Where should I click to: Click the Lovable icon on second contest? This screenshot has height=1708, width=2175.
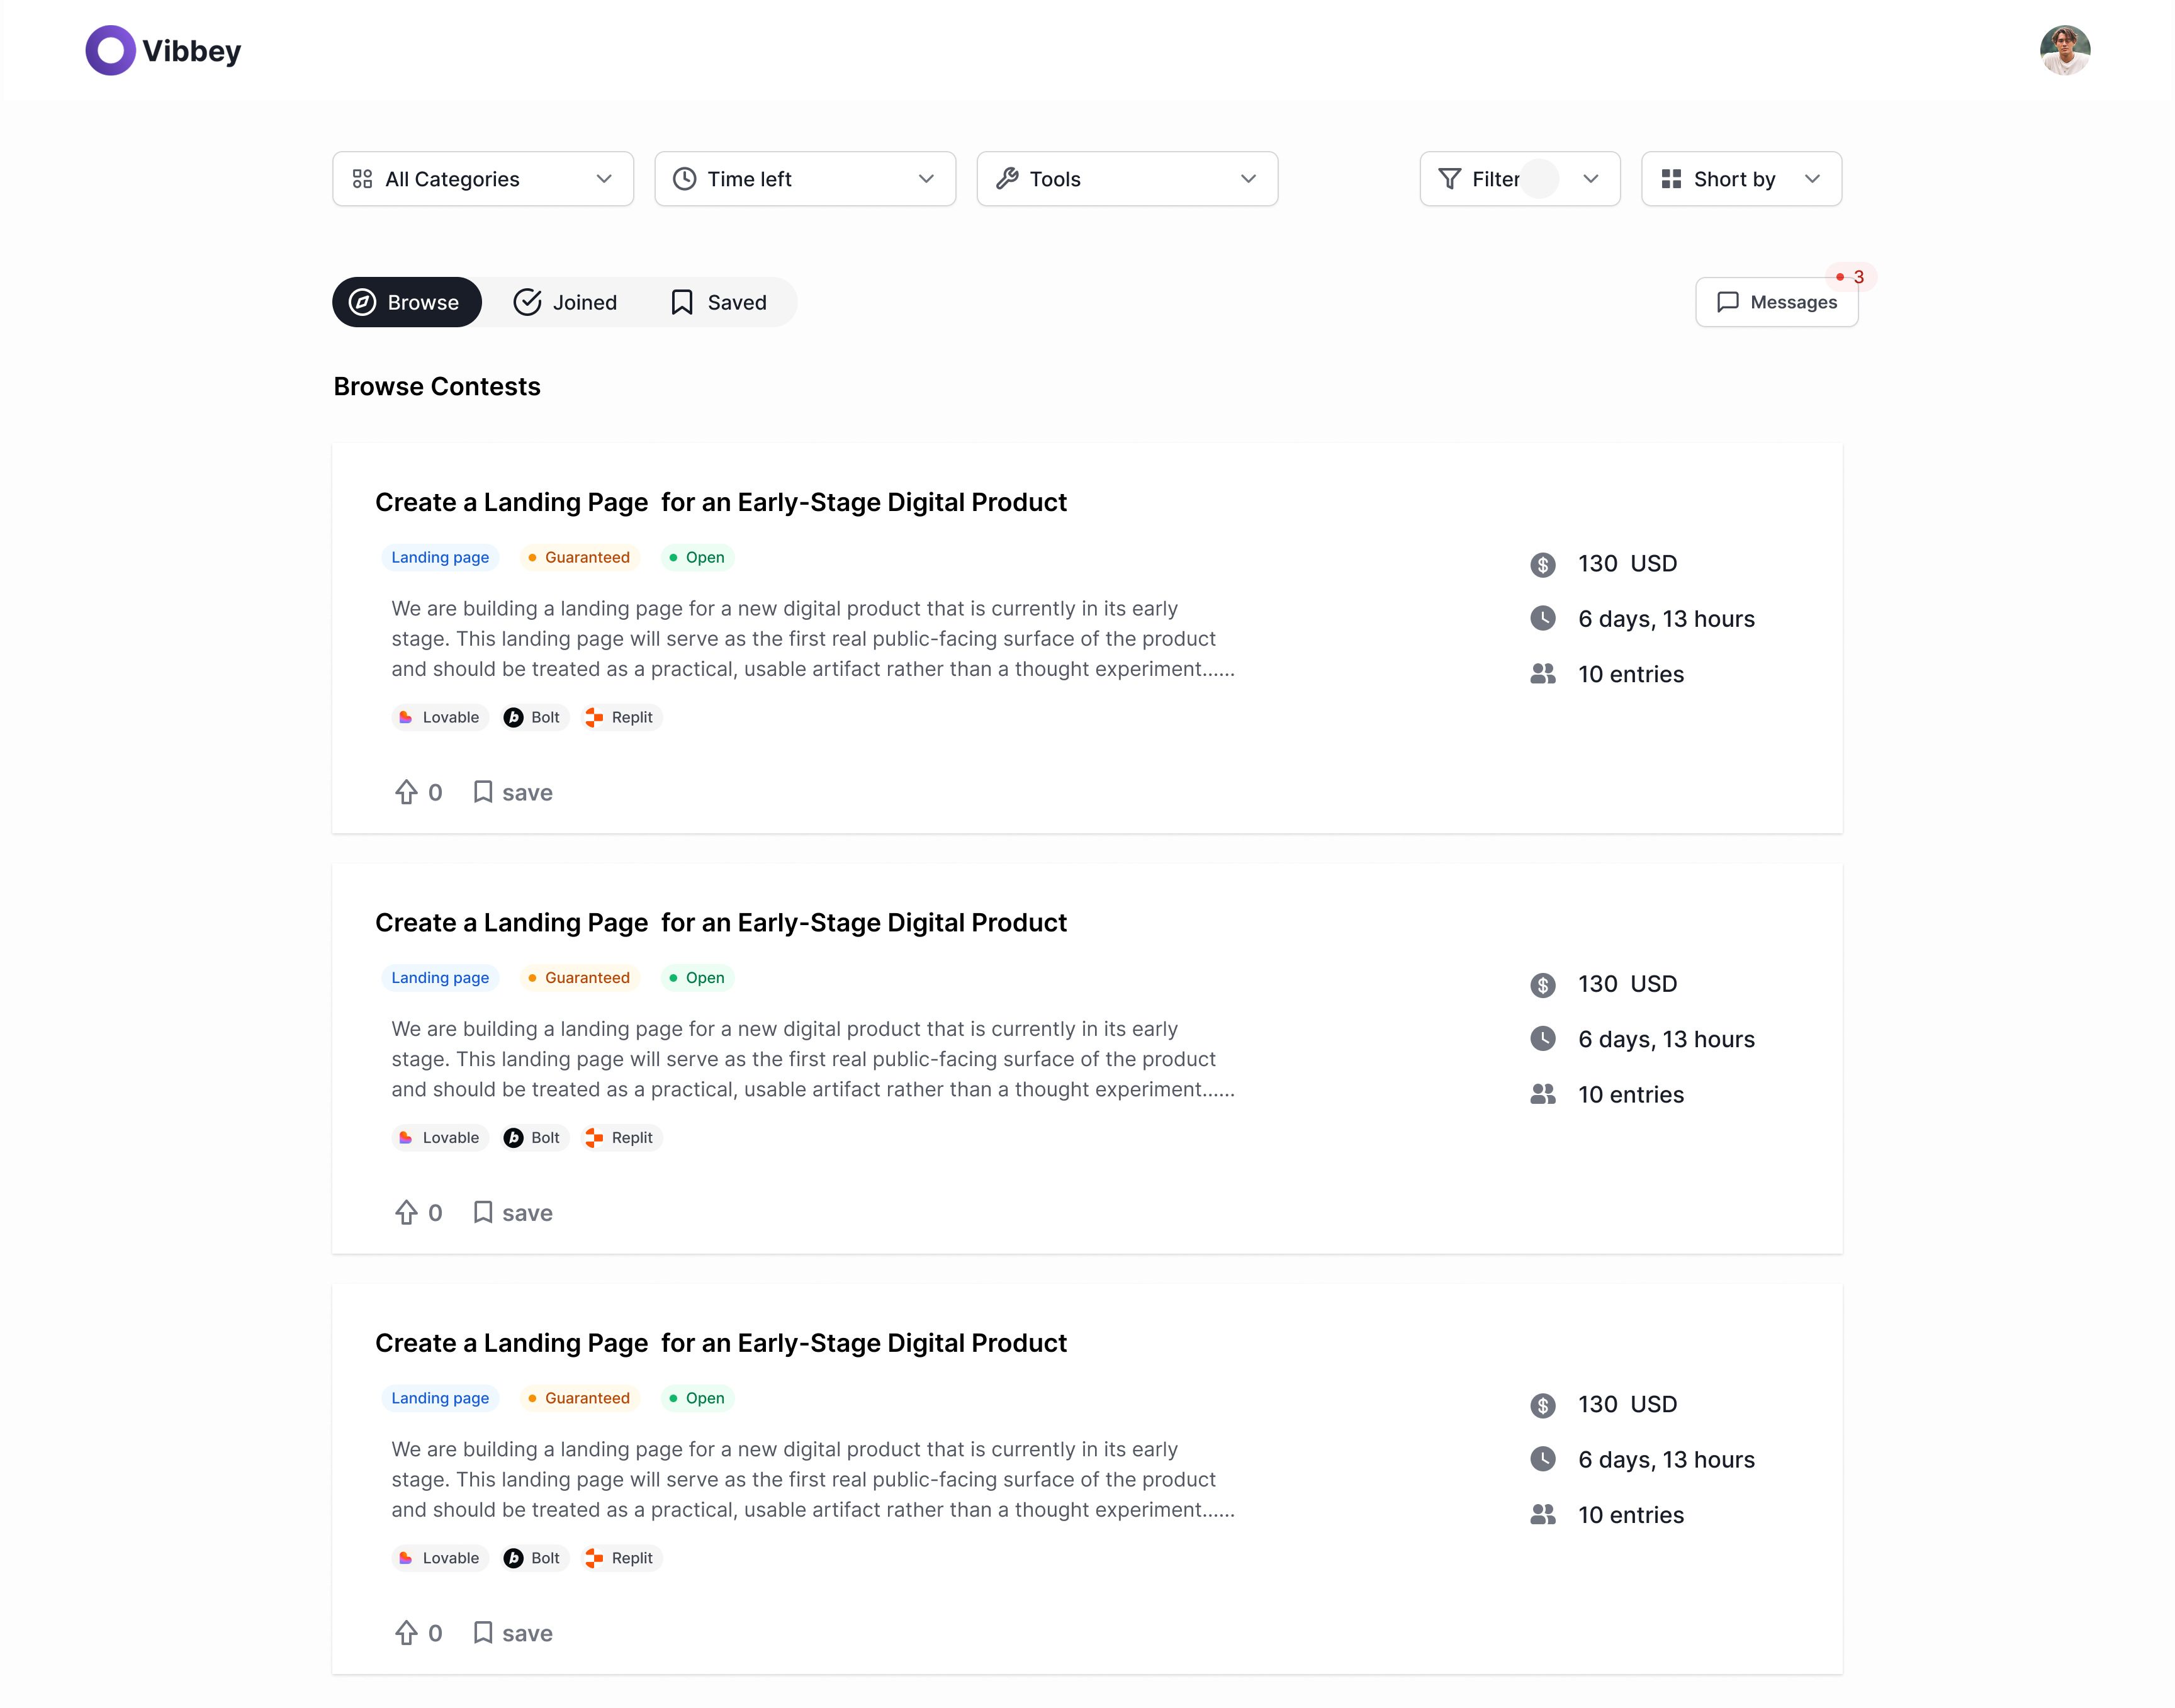pos(405,1137)
